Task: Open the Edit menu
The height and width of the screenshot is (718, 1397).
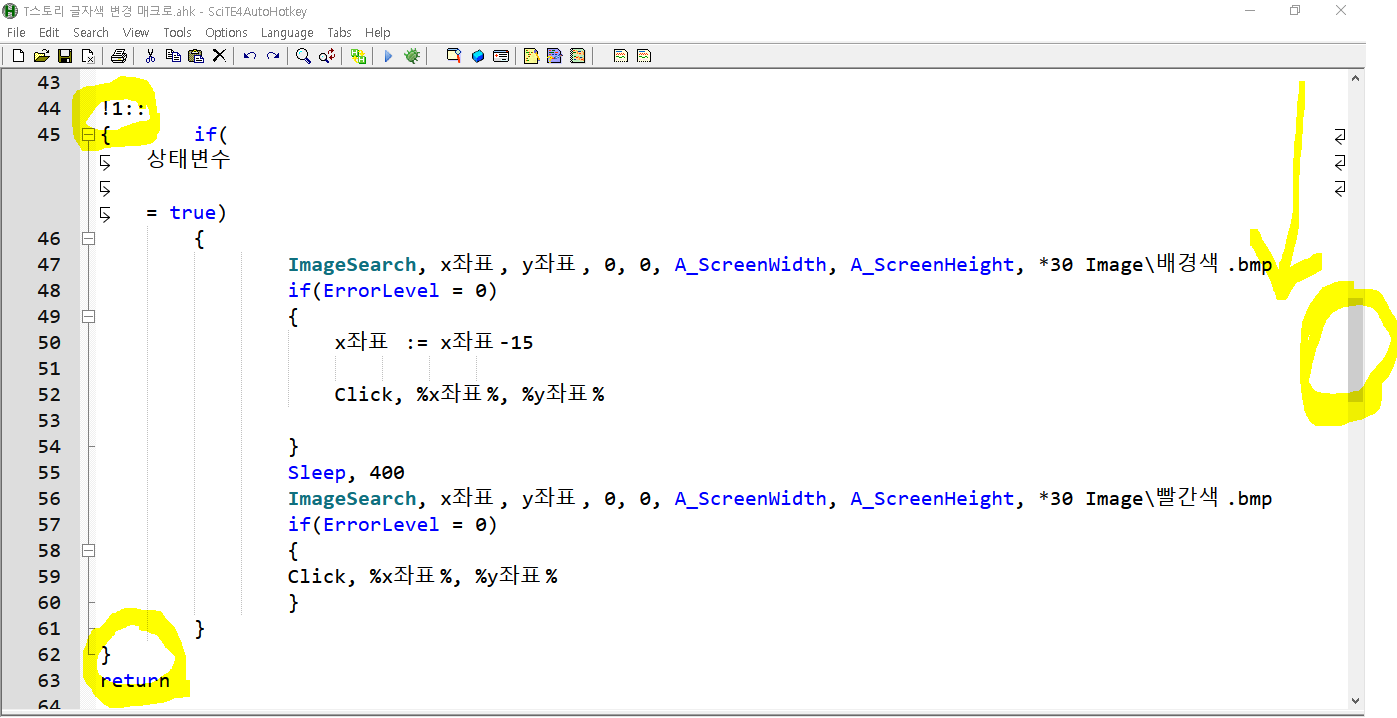Action: point(49,33)
